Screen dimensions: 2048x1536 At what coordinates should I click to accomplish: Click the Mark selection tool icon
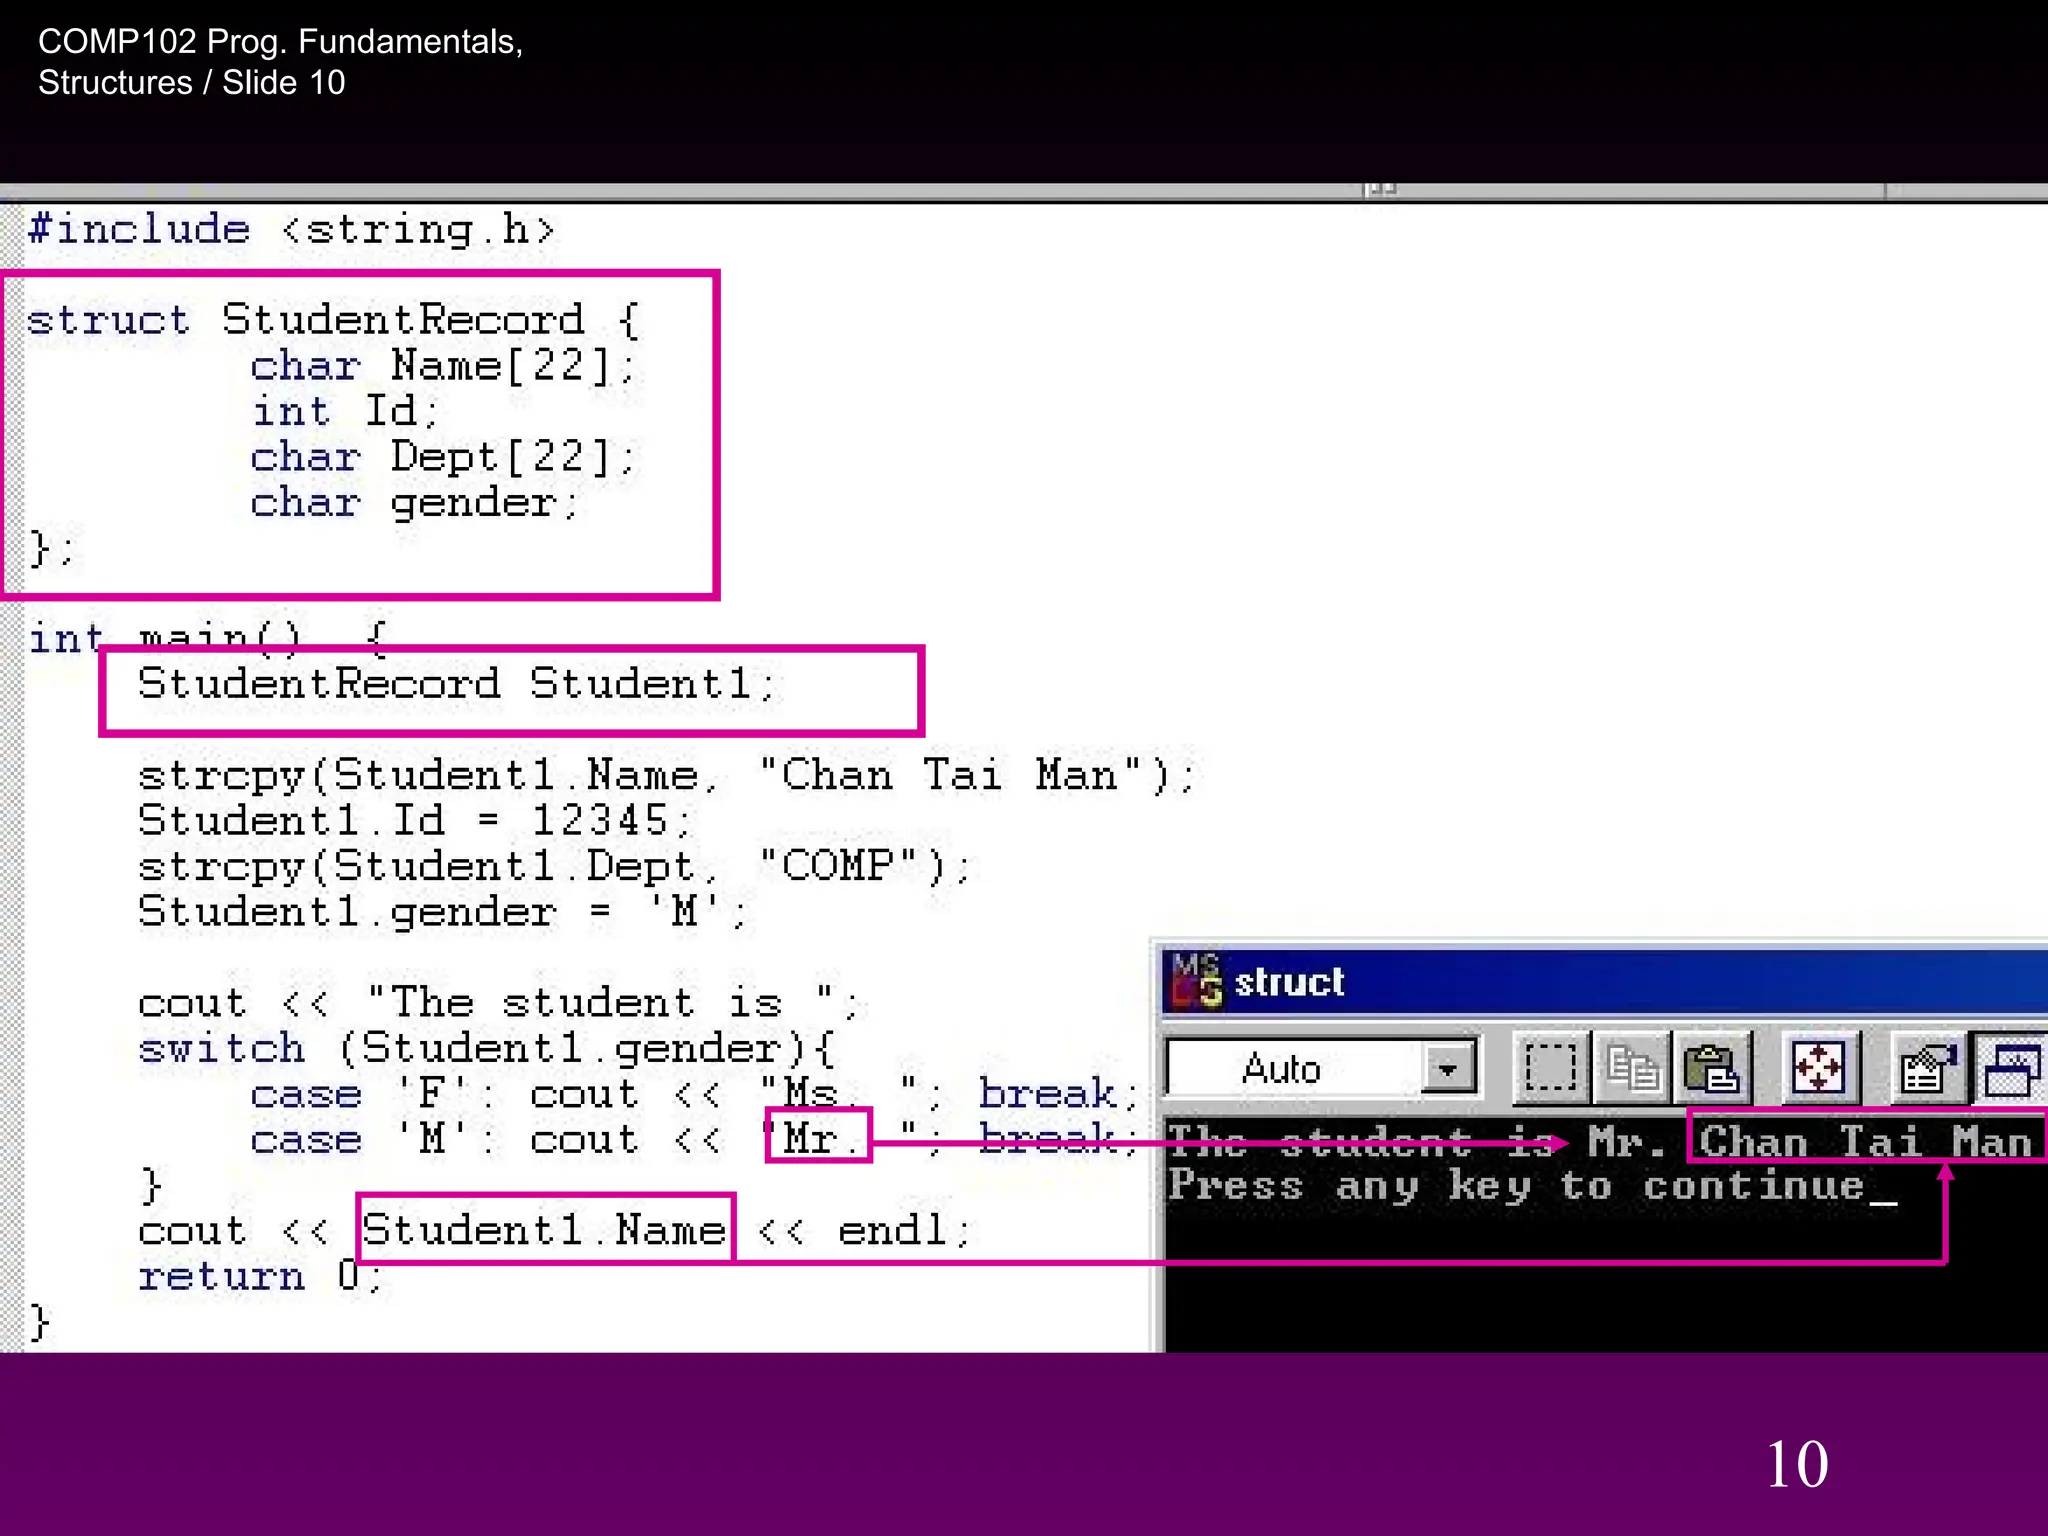tap(1550, 1069)
